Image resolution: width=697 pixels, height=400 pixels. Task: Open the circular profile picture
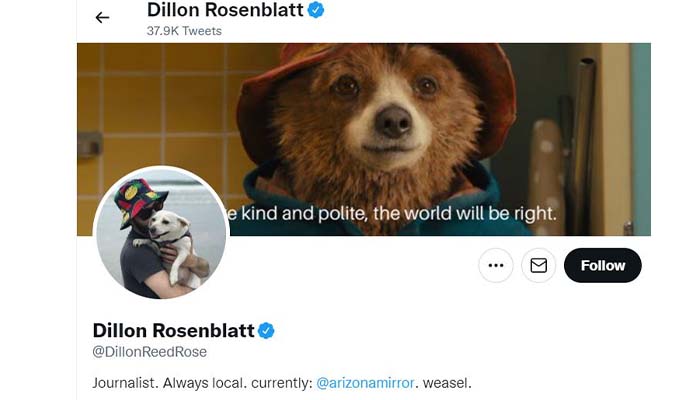pos(161,232)
